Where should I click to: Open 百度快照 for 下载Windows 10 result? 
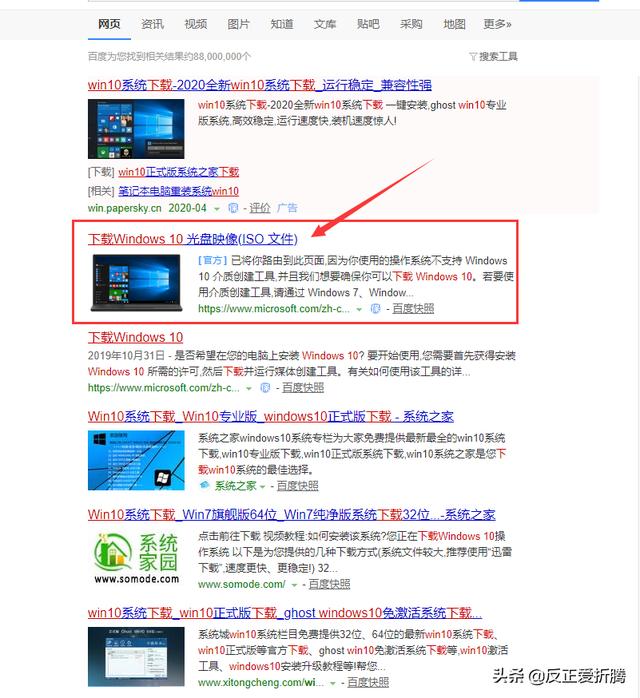click(303, 388)
